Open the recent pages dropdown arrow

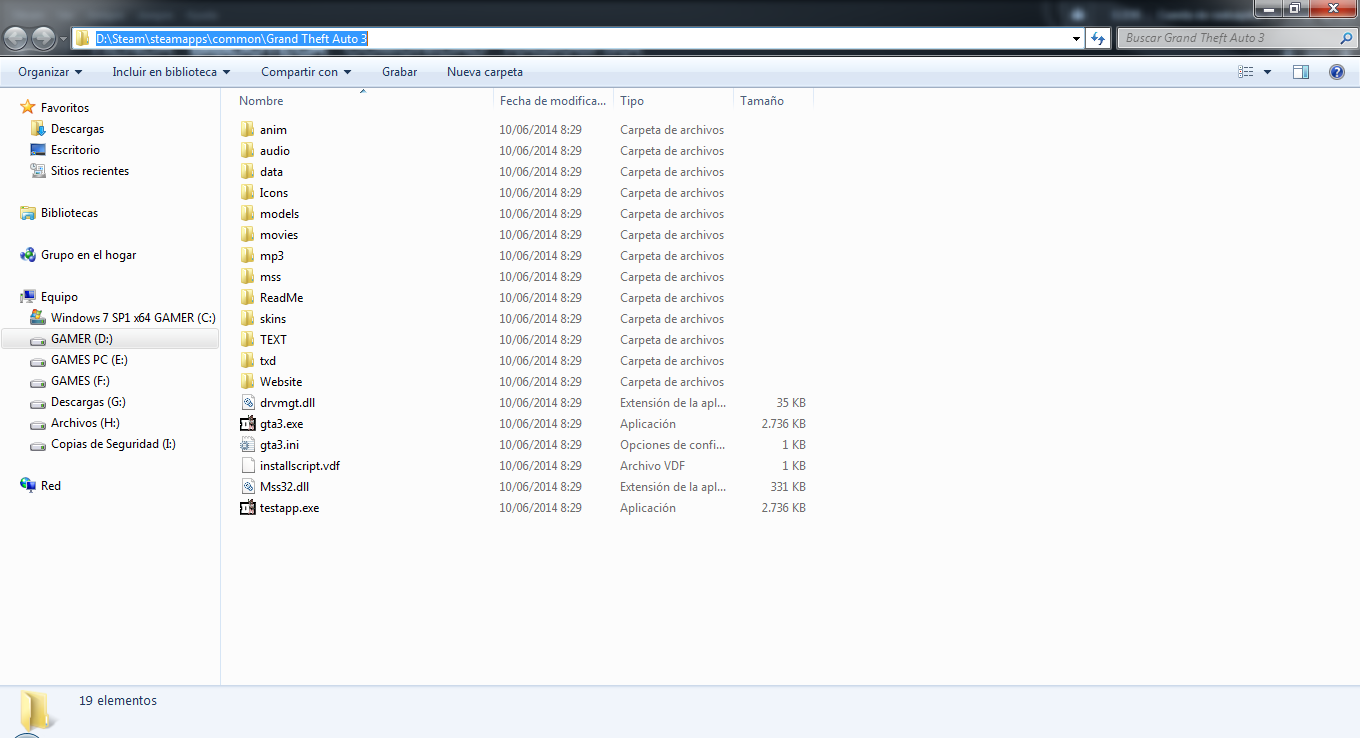(x=63, y=39)
